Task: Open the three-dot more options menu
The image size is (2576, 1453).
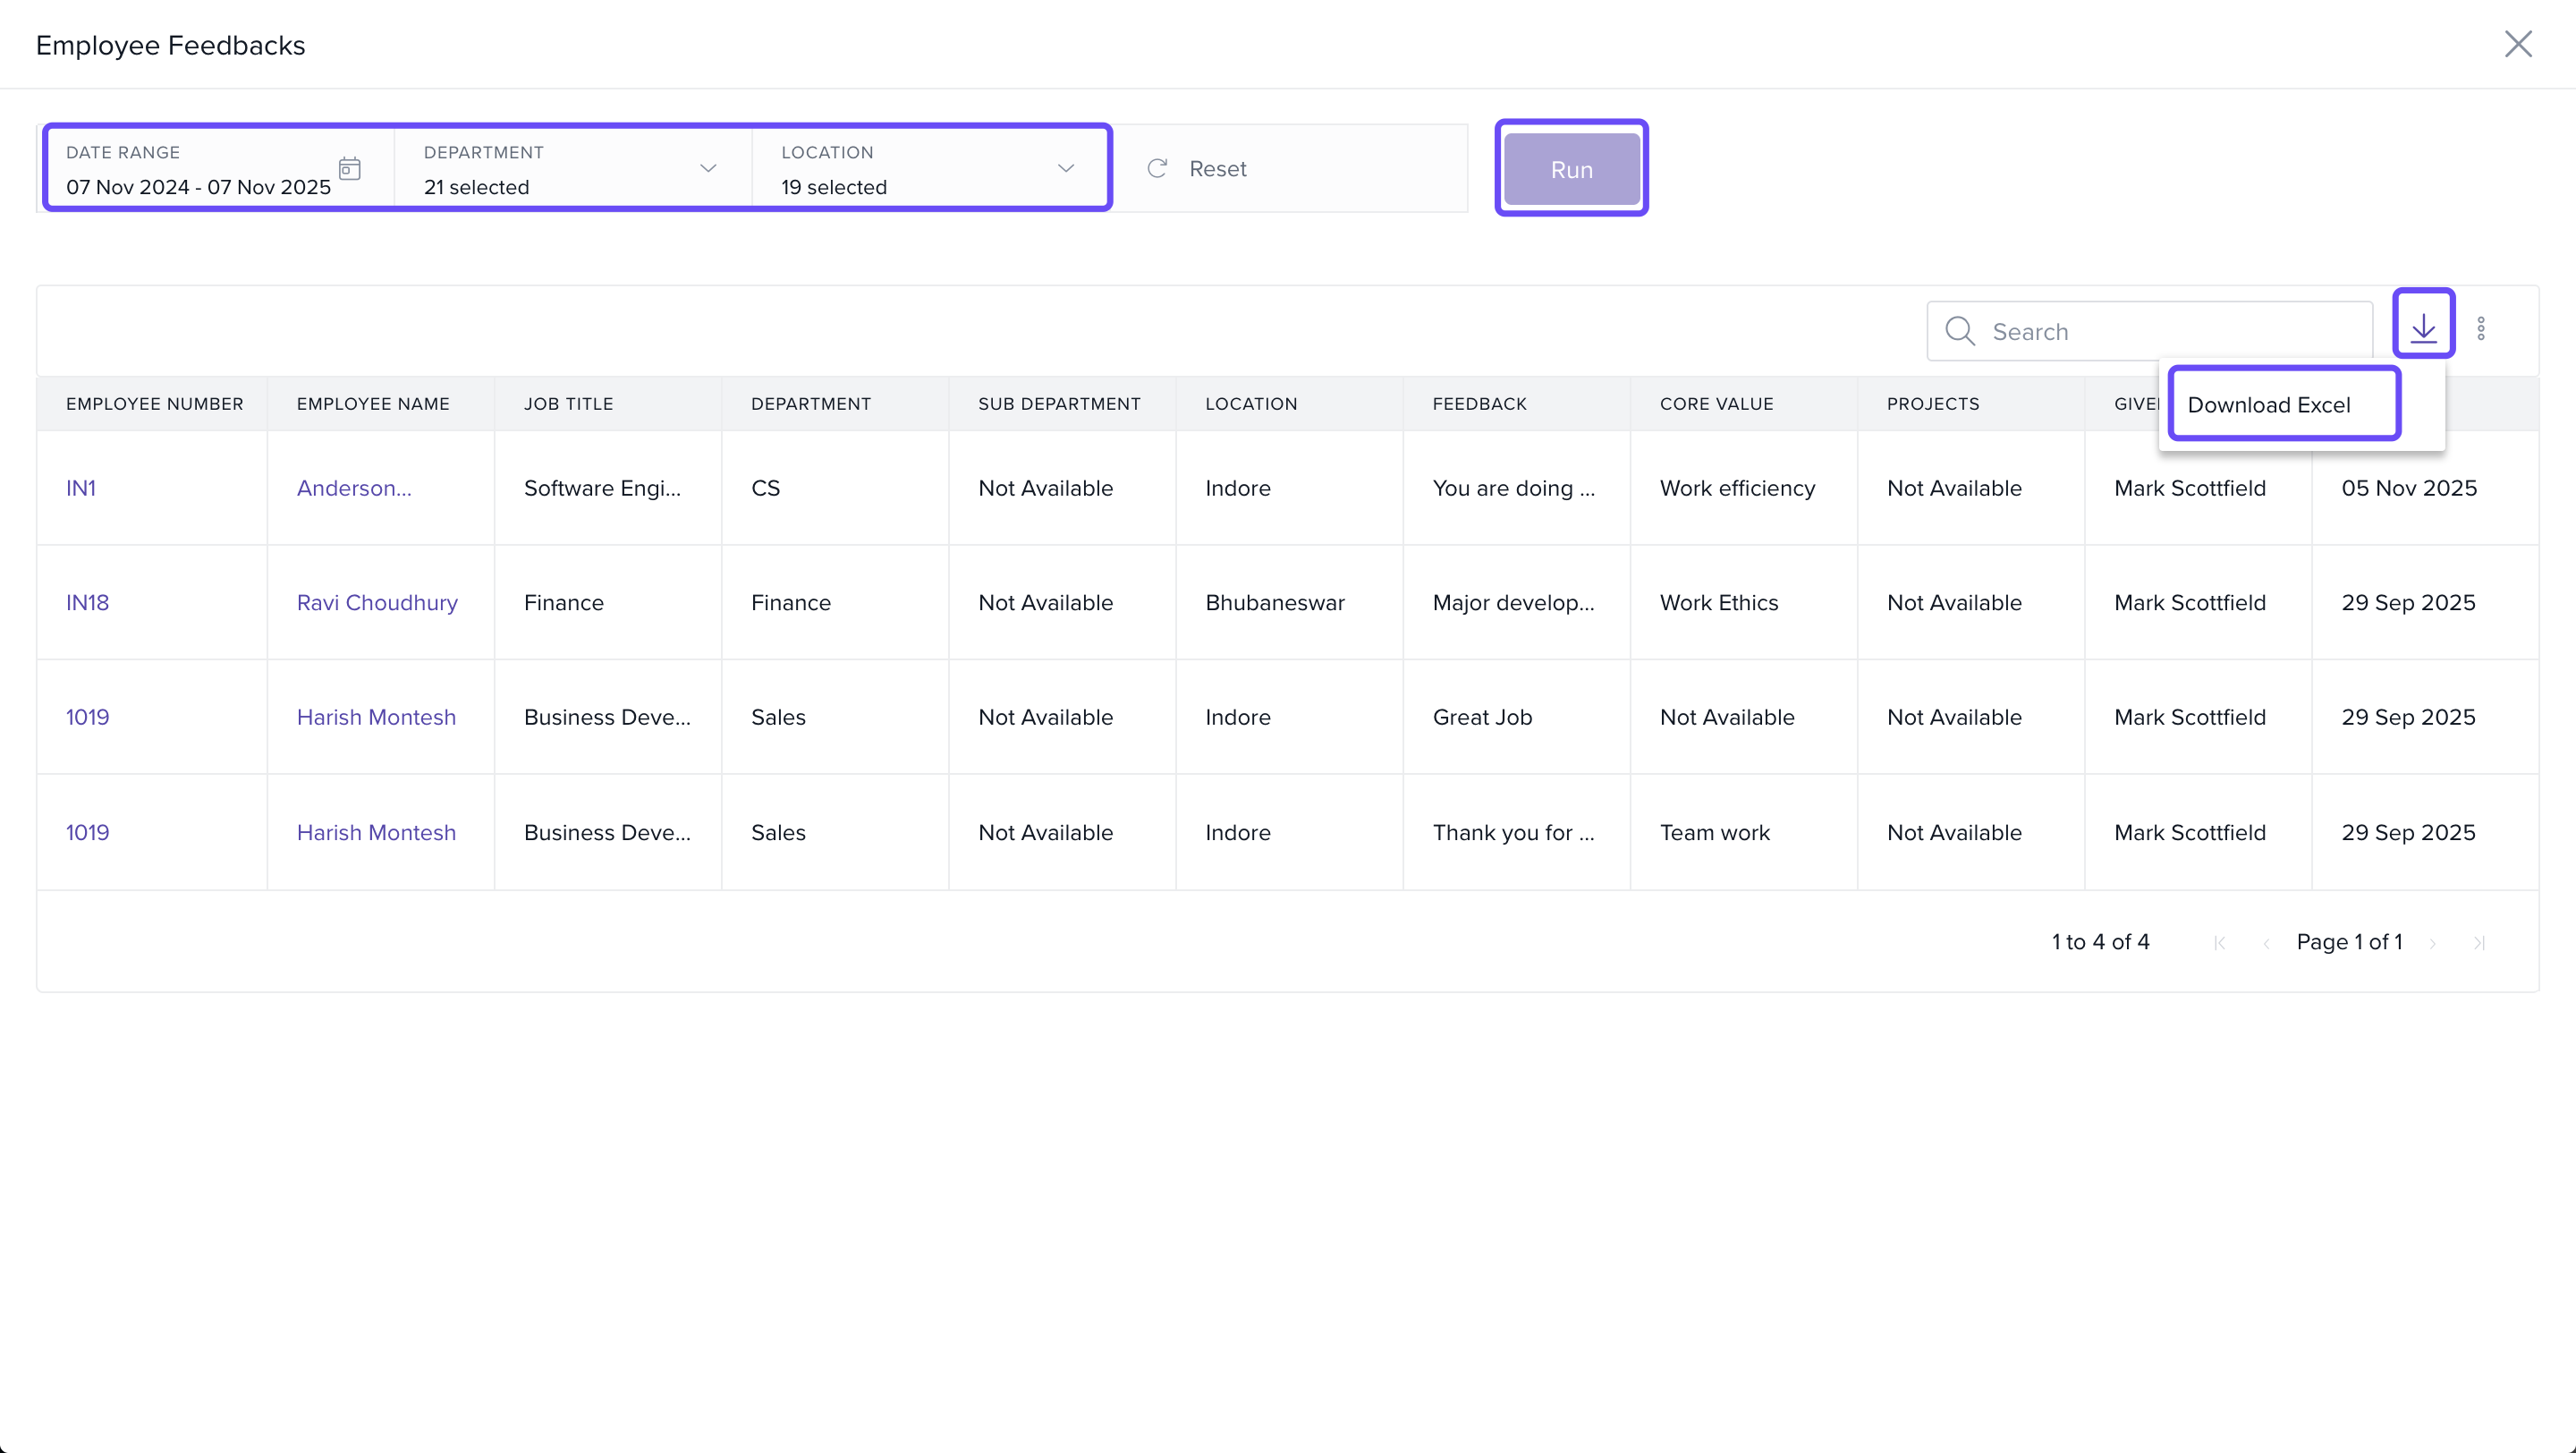Action: 2480,329
